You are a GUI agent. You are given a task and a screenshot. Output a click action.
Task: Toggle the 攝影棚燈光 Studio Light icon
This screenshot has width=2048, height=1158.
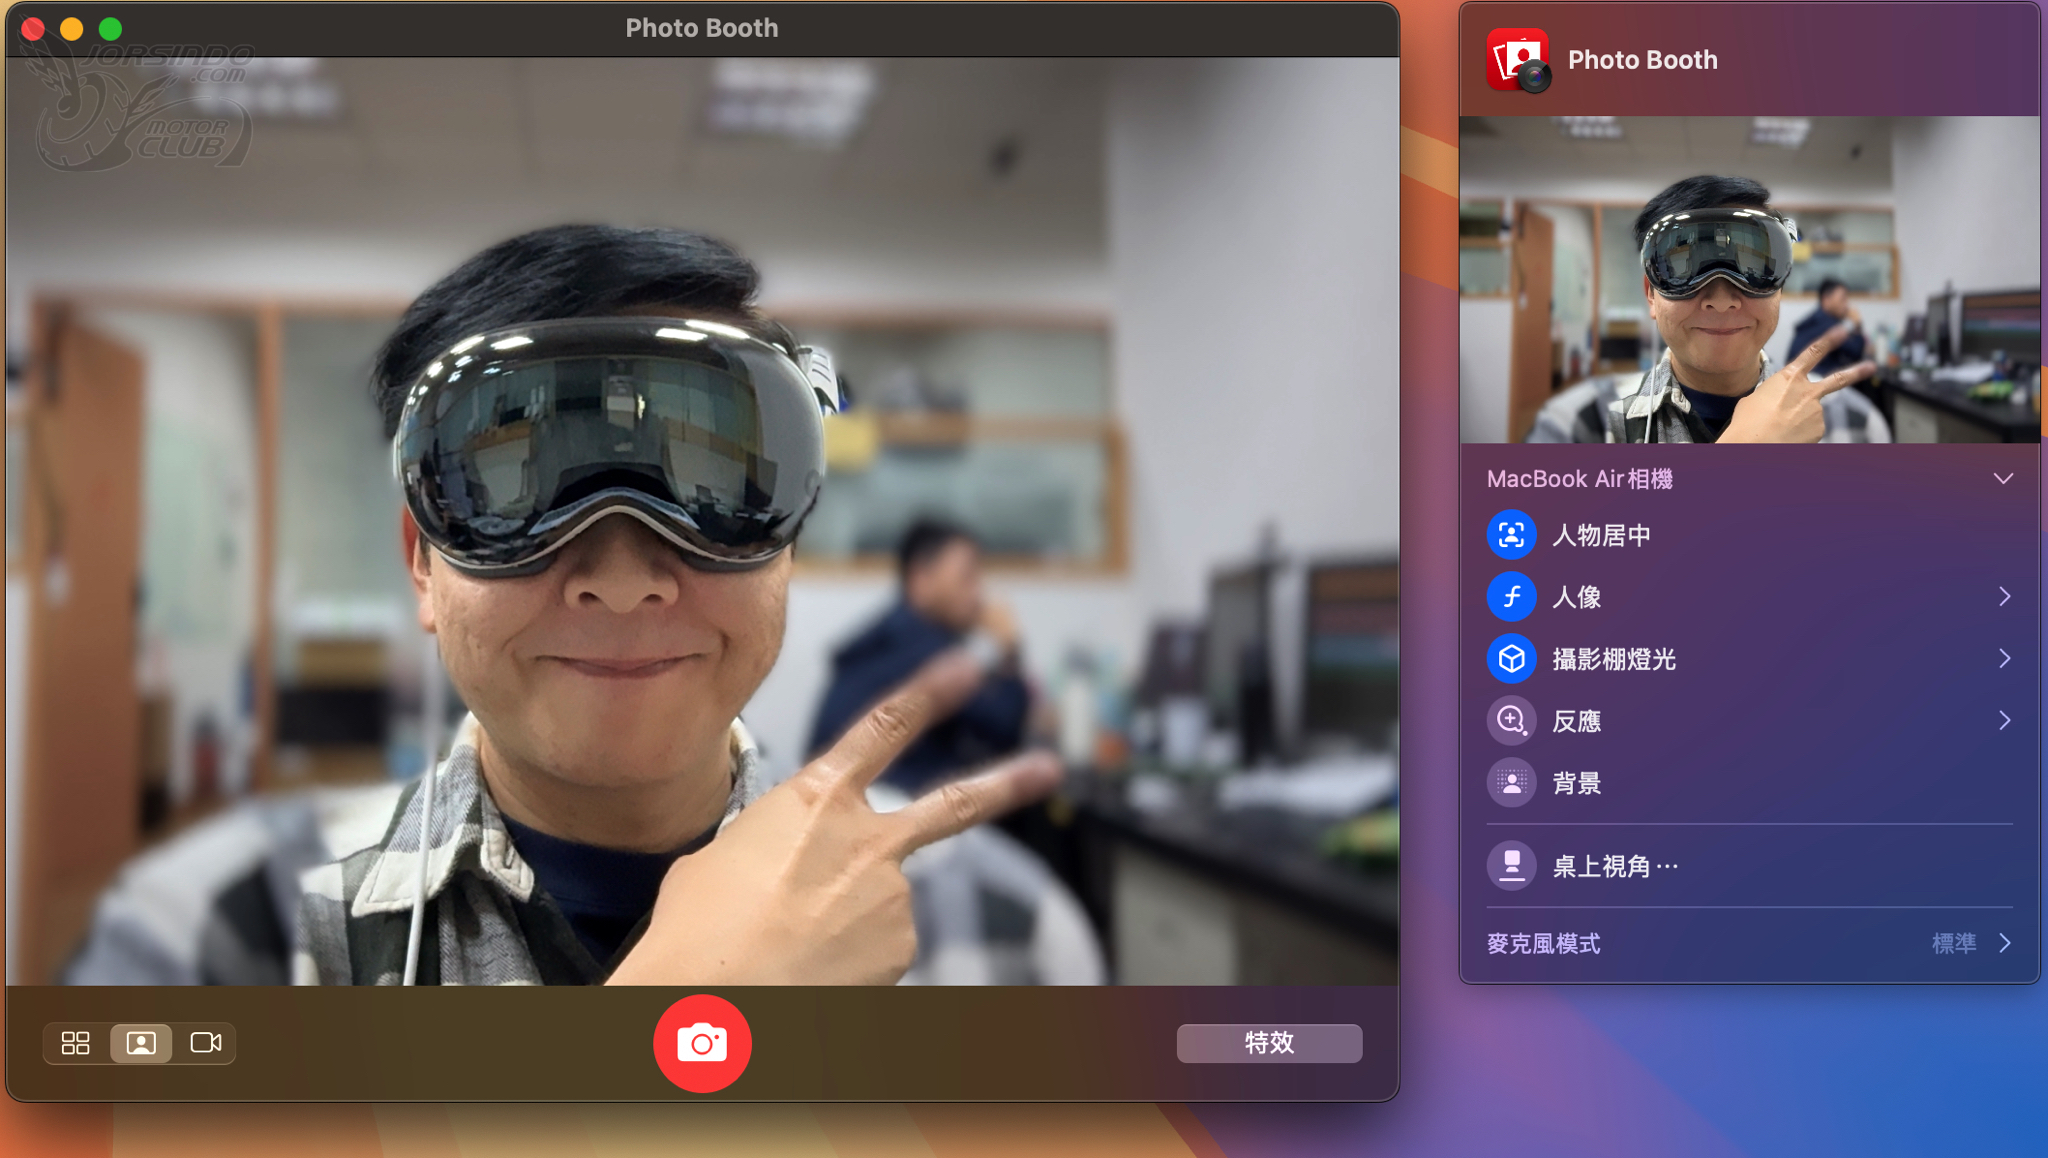pyautogui.click(x=1511, y=659)
